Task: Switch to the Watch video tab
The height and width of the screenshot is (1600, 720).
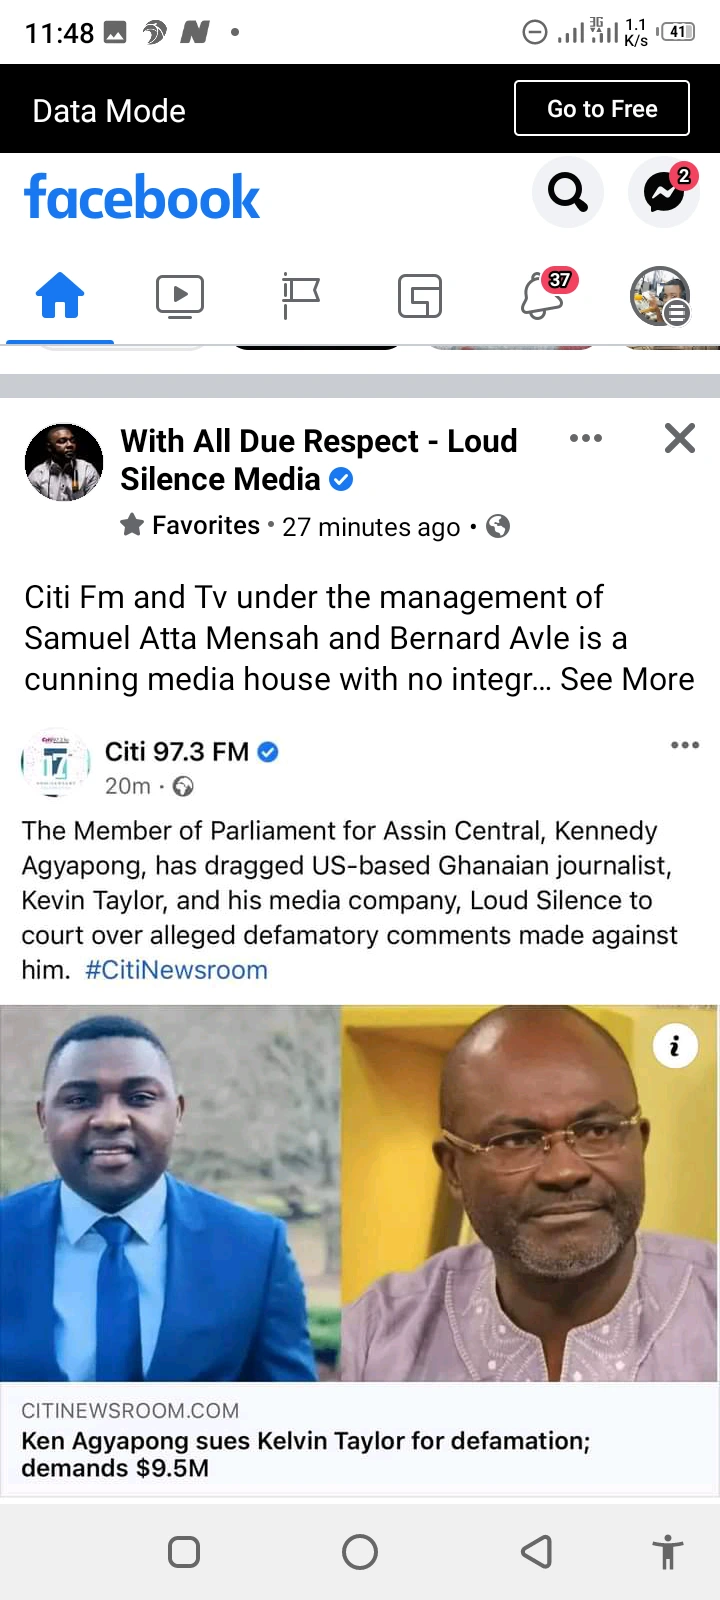Action: coord(180,296)
